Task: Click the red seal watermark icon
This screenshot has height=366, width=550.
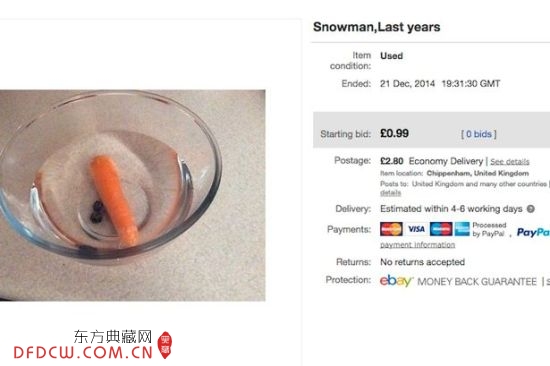Action: [165, 345]
